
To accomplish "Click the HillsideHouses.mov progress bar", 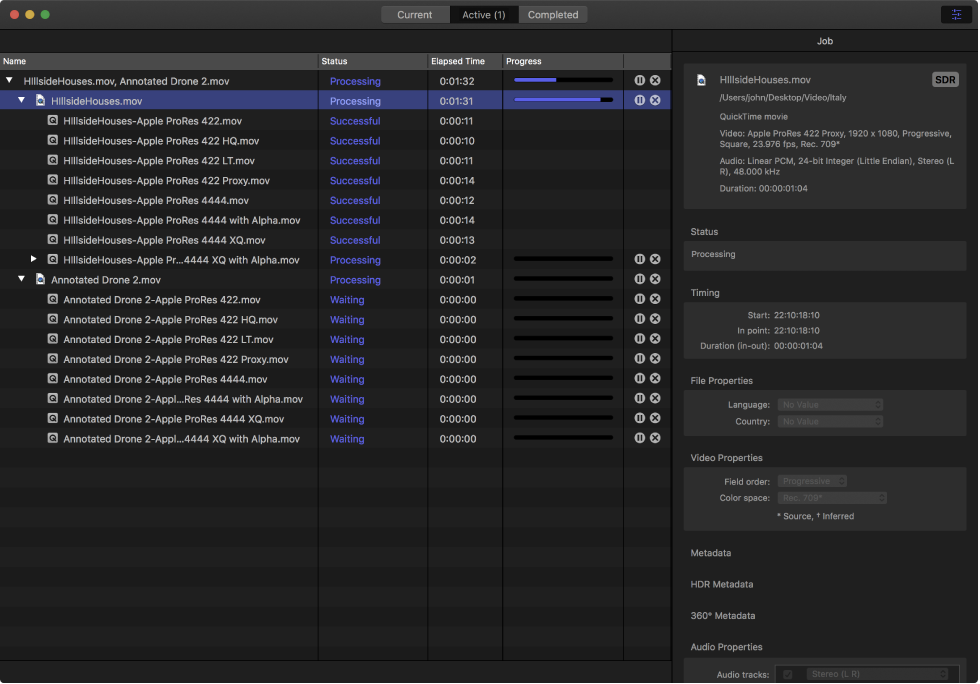I will (563, 100).
